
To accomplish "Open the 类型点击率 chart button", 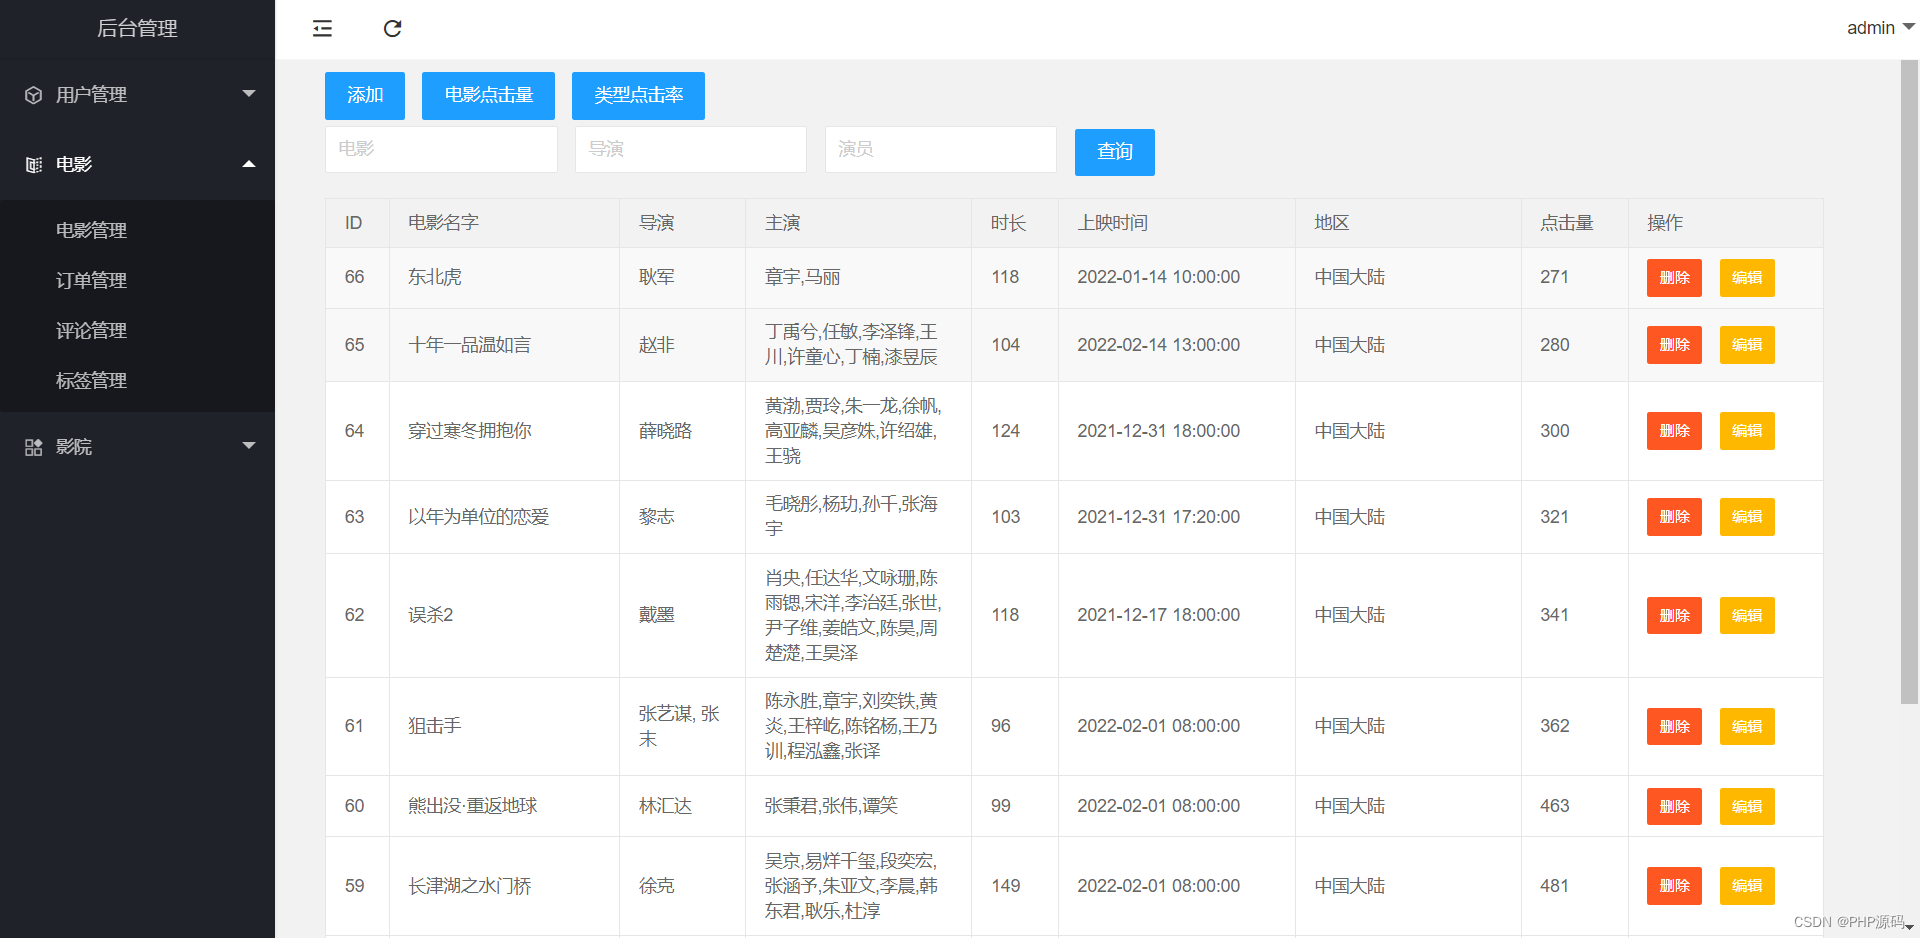I will point(638,96).
